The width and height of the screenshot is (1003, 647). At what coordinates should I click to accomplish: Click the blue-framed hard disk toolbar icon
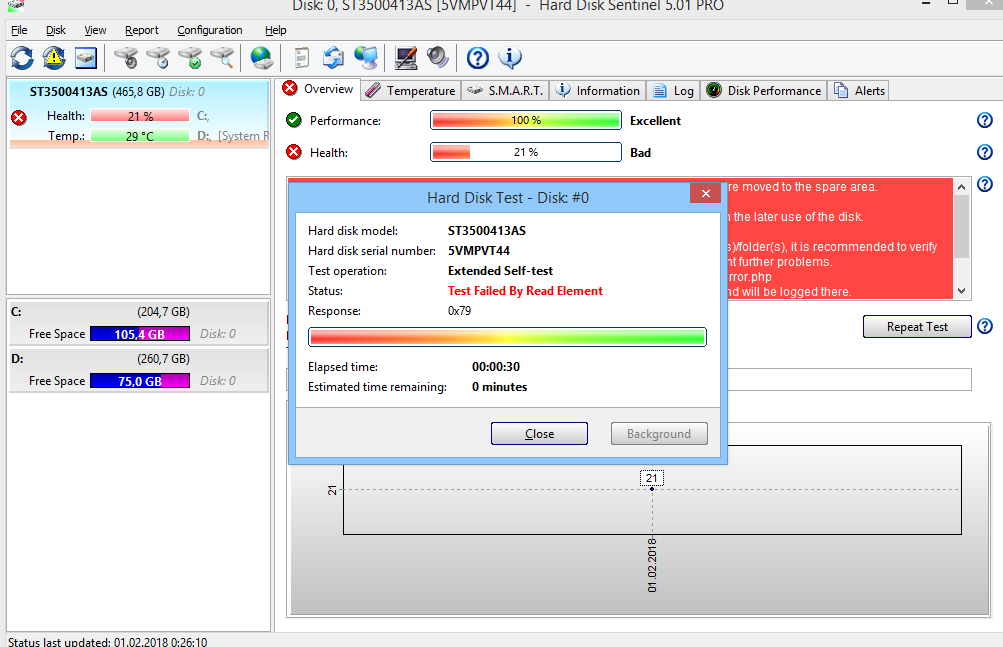pyautogui.click(x=86, y=58)
